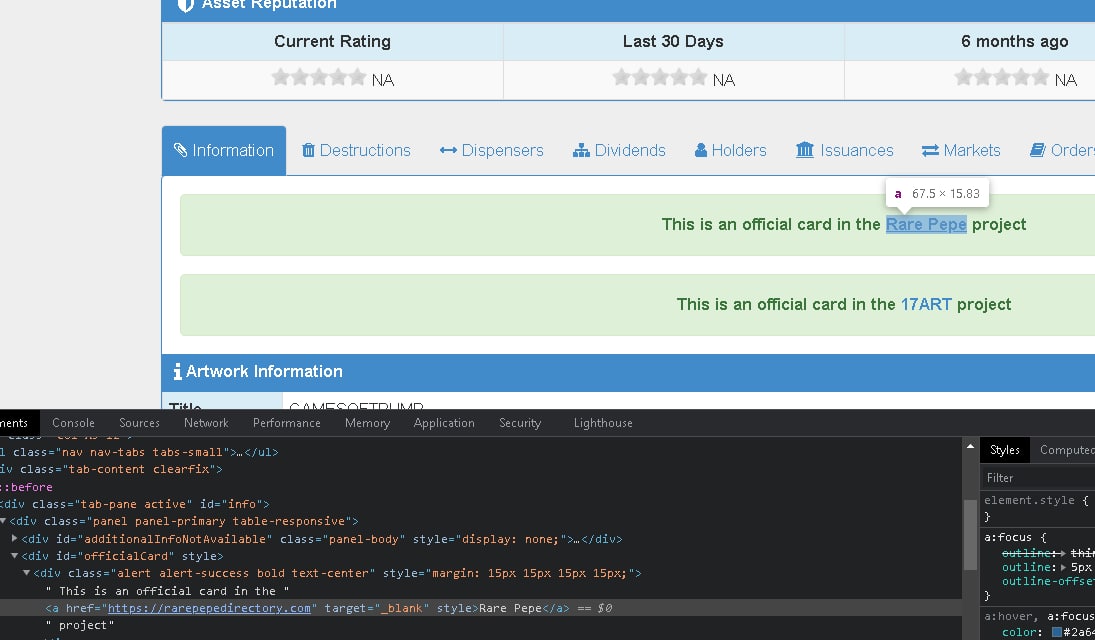Click the Holders user icon
This screenshot has height=640, width=1095.
[x=700, y=150]
